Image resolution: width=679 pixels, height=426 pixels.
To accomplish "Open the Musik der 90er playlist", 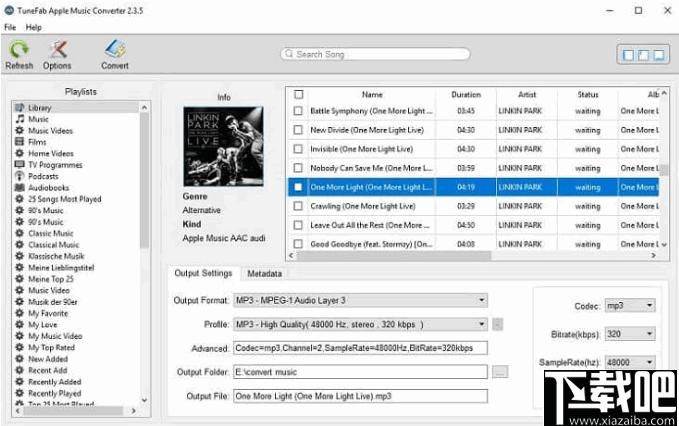I will [x=53, y=302].
